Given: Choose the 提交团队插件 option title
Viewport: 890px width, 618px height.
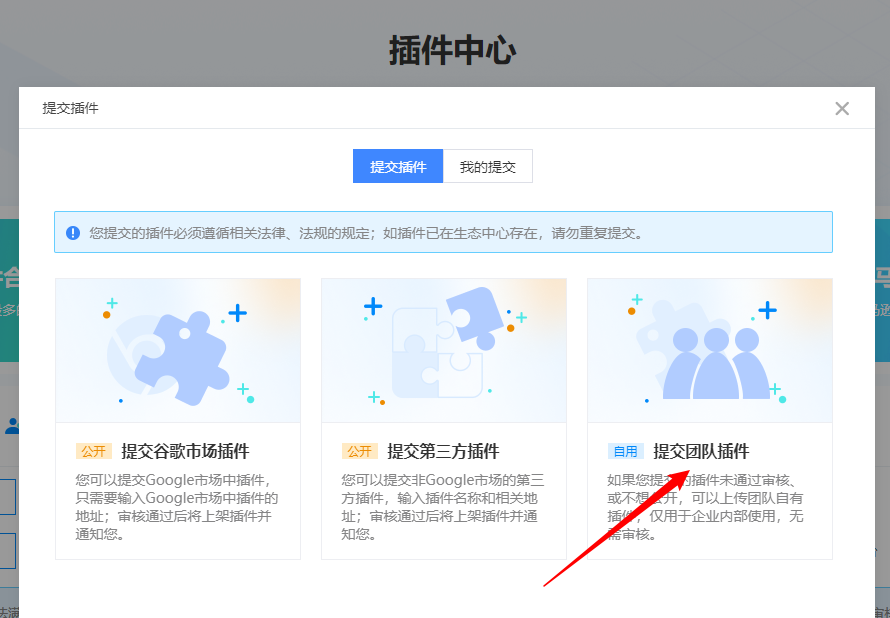Looking at the screenshot, I should (701, 451).
